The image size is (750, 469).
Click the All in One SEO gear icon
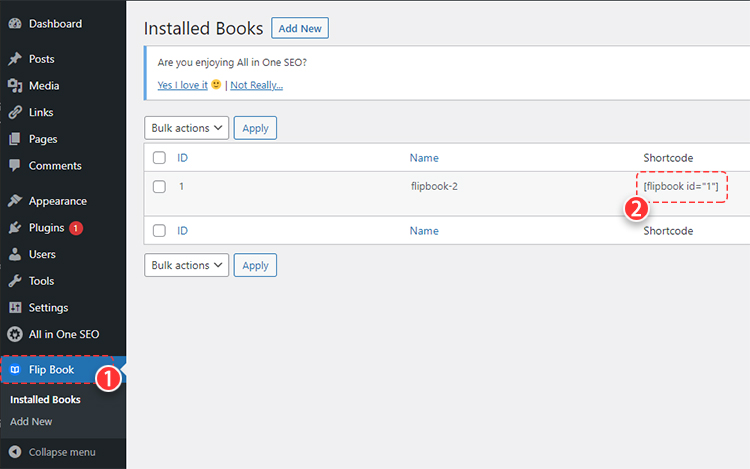(15, 335)
